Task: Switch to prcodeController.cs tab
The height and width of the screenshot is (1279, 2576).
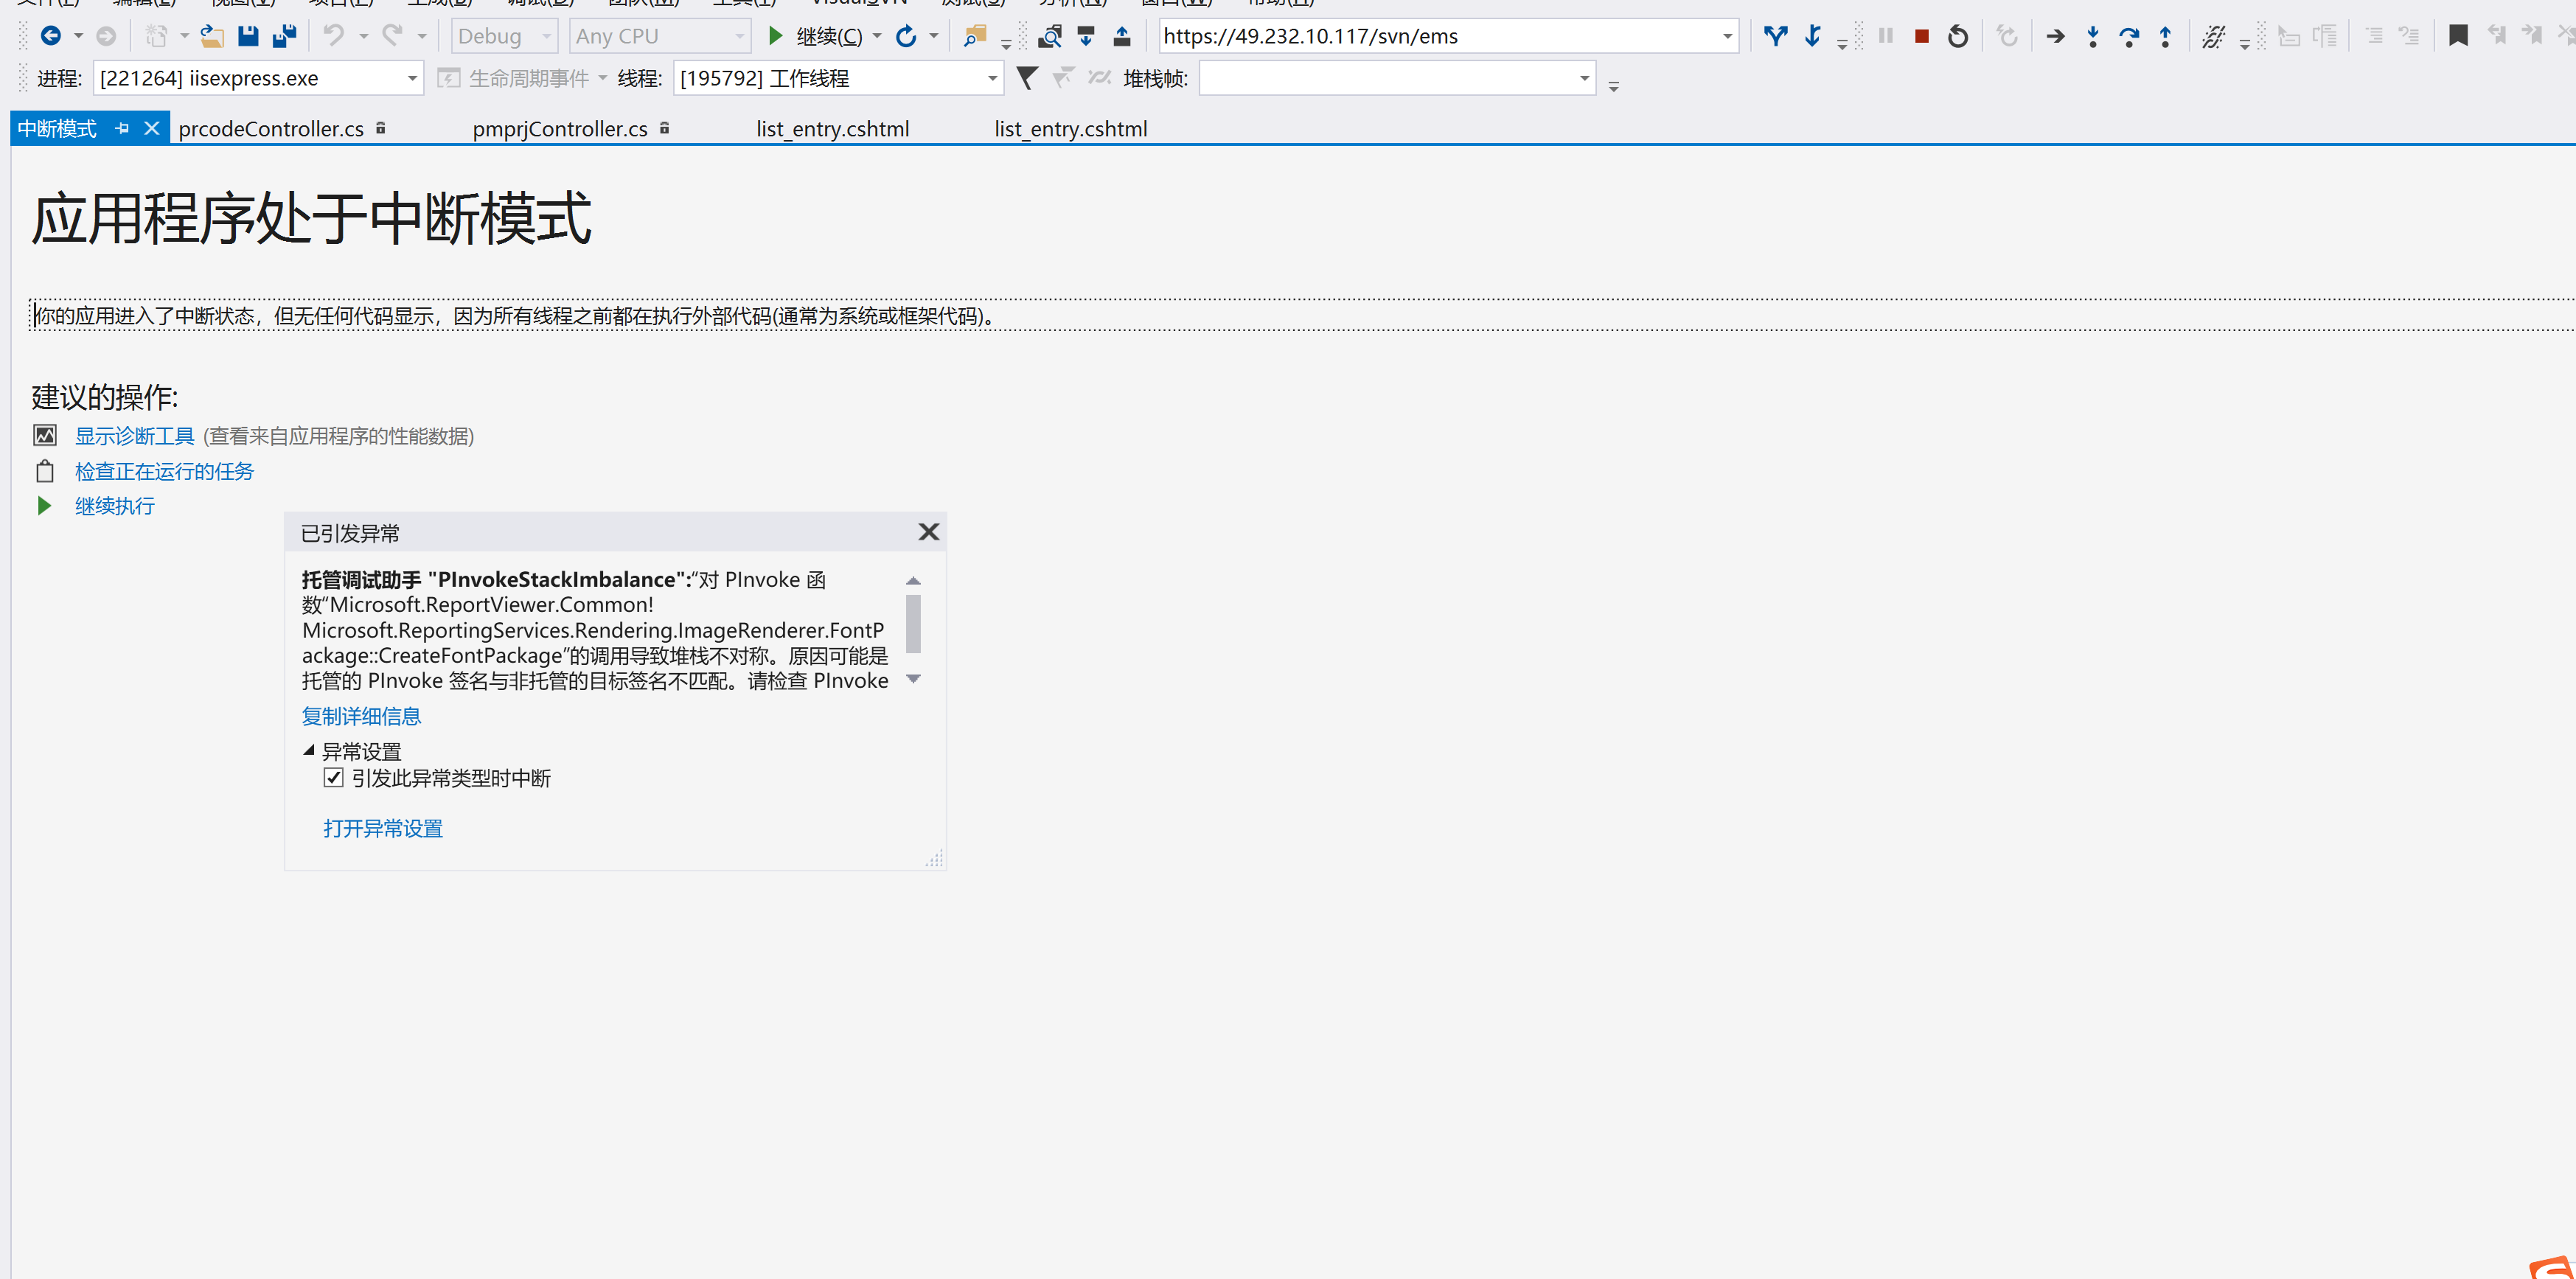Action: coord(271,129)
